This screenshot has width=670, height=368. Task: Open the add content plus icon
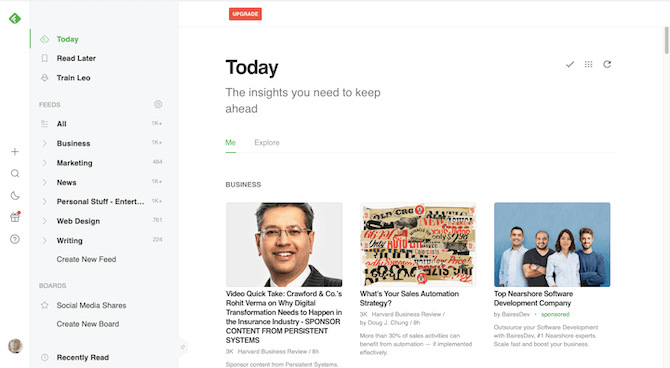[x=15, y=152]
